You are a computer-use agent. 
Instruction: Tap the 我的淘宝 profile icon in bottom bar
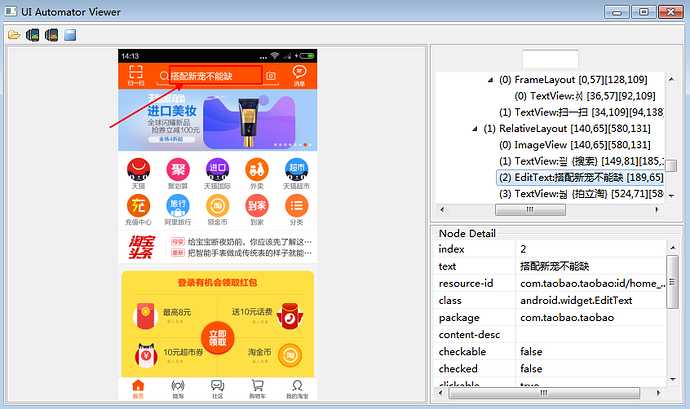point(297,386)
